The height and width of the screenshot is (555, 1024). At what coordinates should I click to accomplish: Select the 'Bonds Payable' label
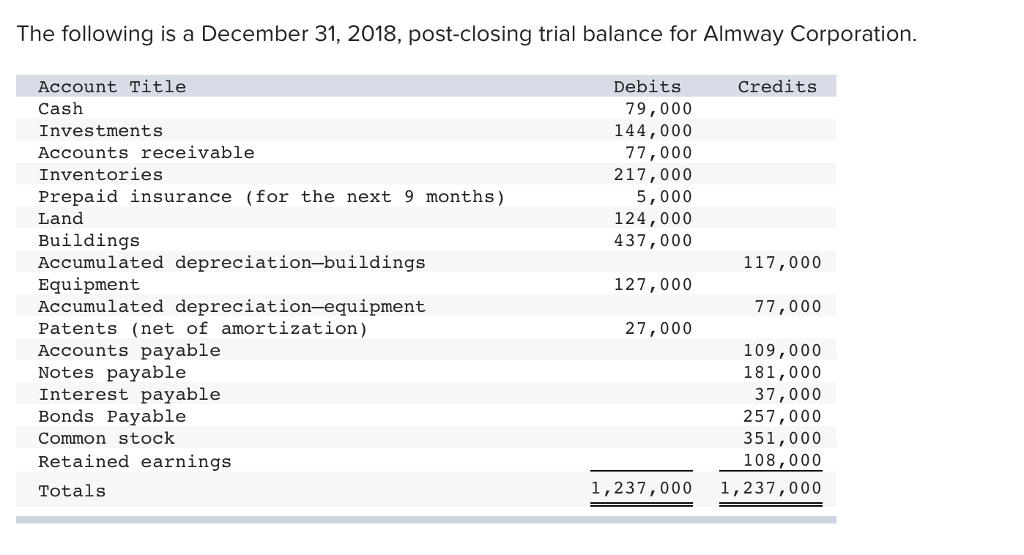pyautogui.click(x=112, y=417)
